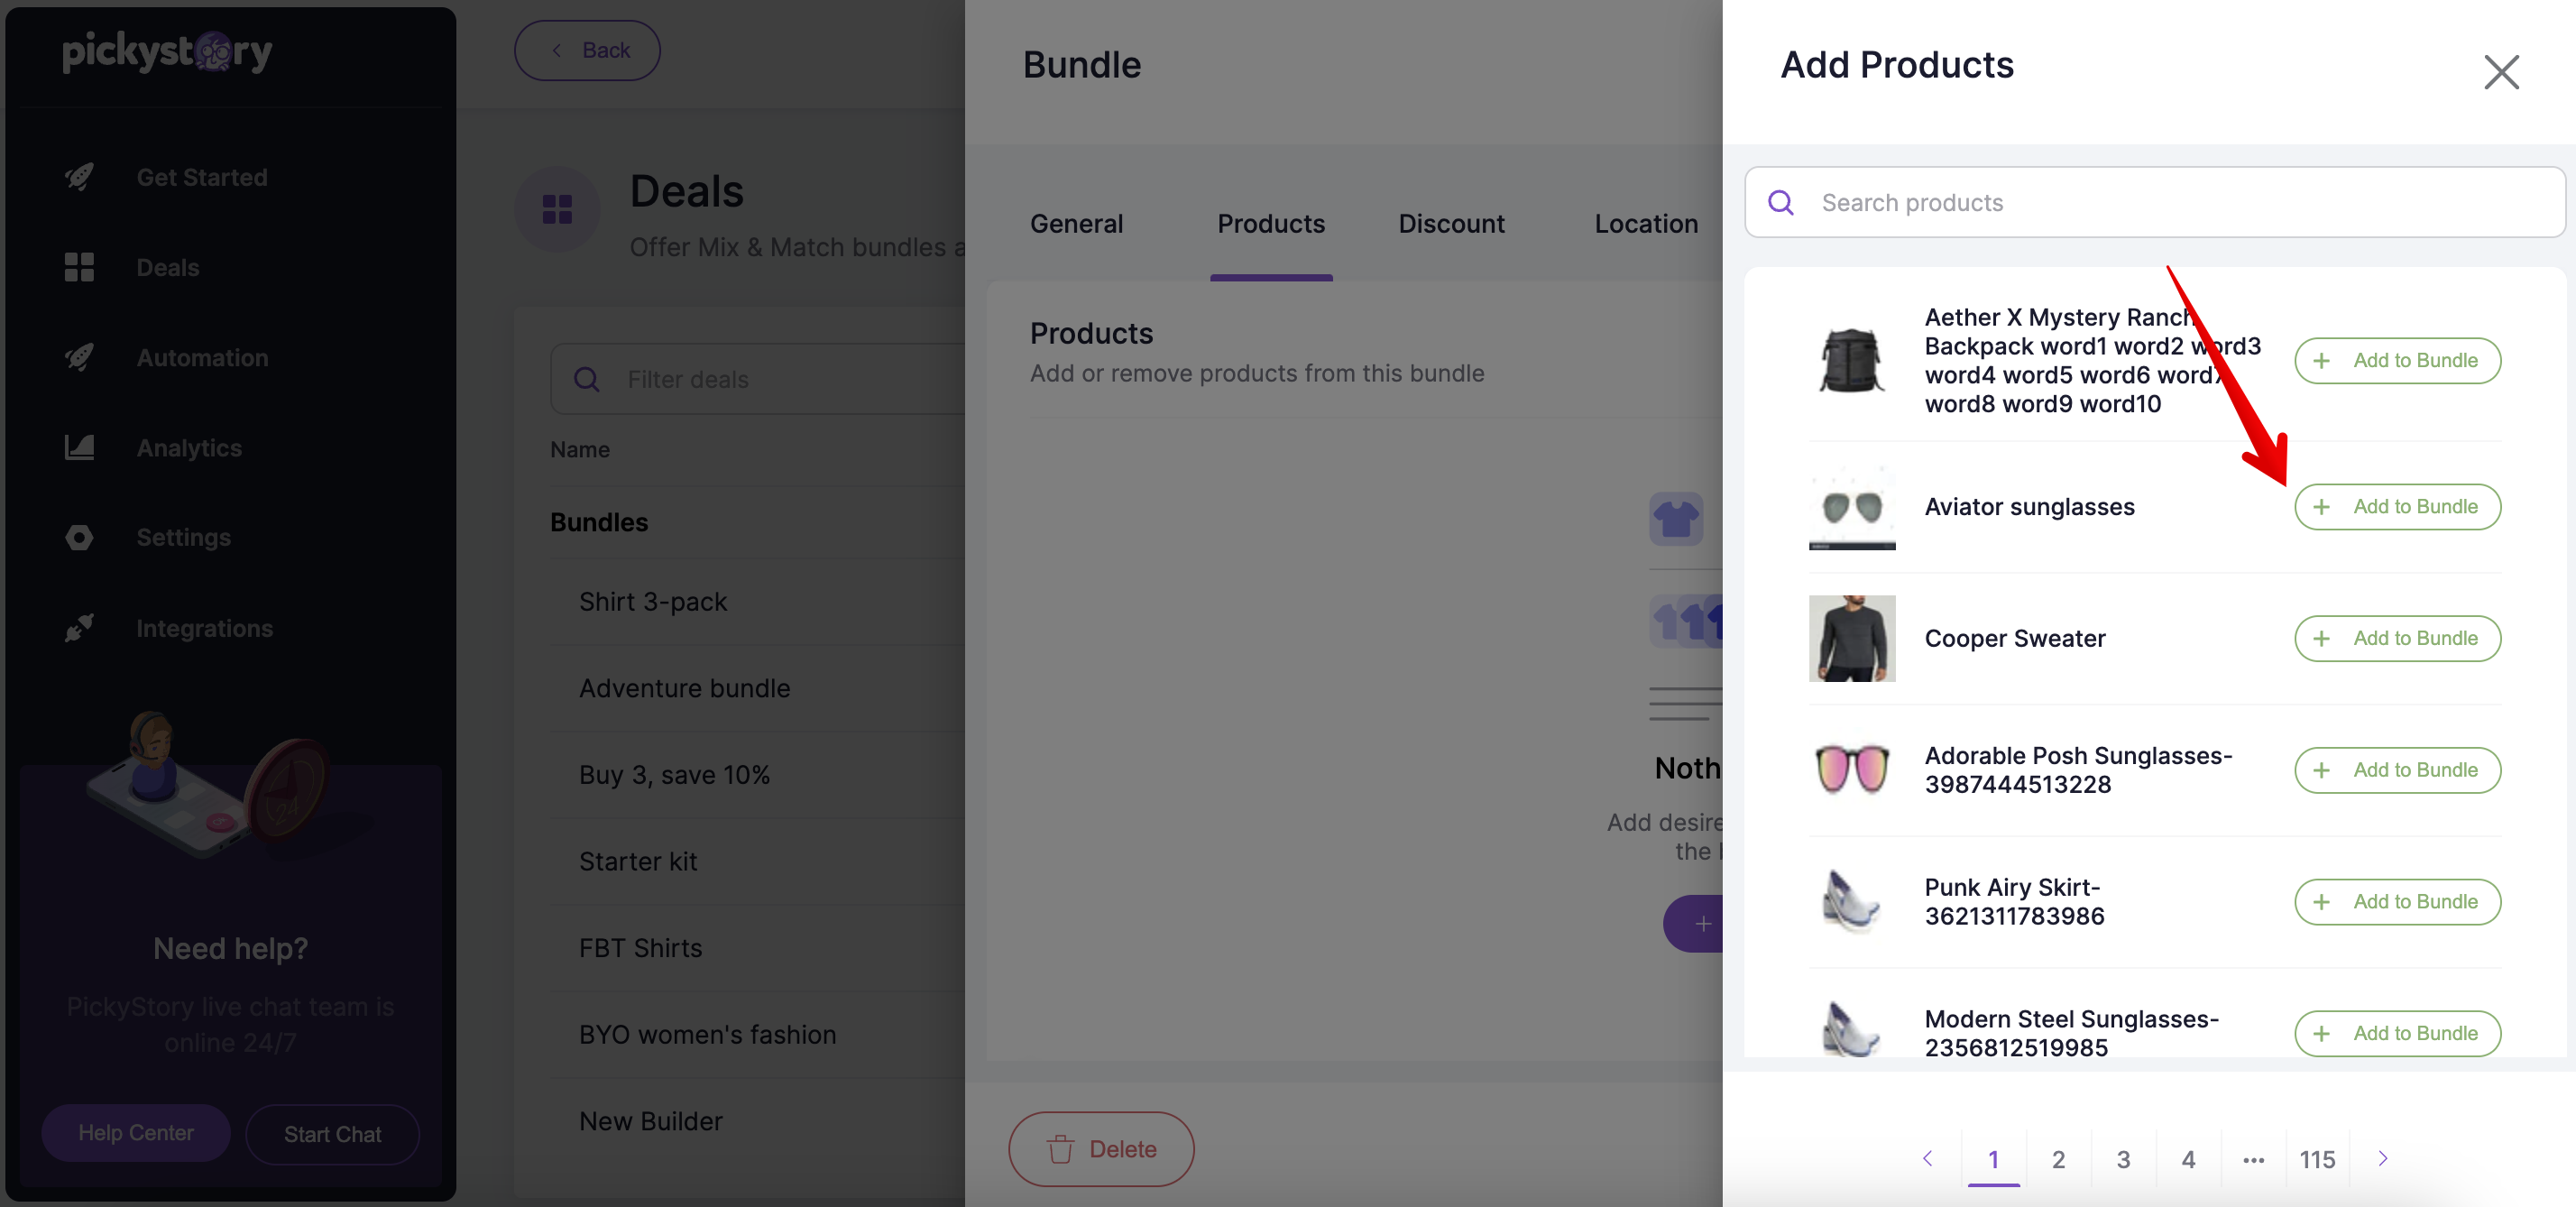Open Start Chat support button
Viewport: 2576px width, 1207px height.
tap(332, 1134)
